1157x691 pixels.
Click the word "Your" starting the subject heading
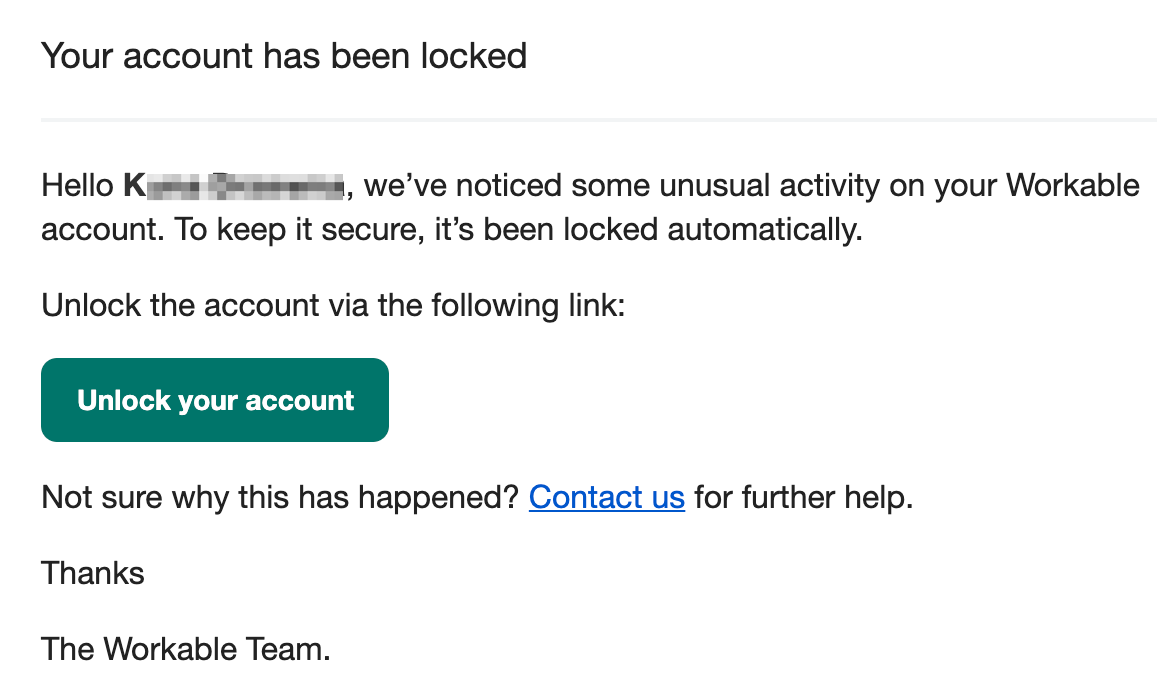pyautogui.click(x=74, y=56)
